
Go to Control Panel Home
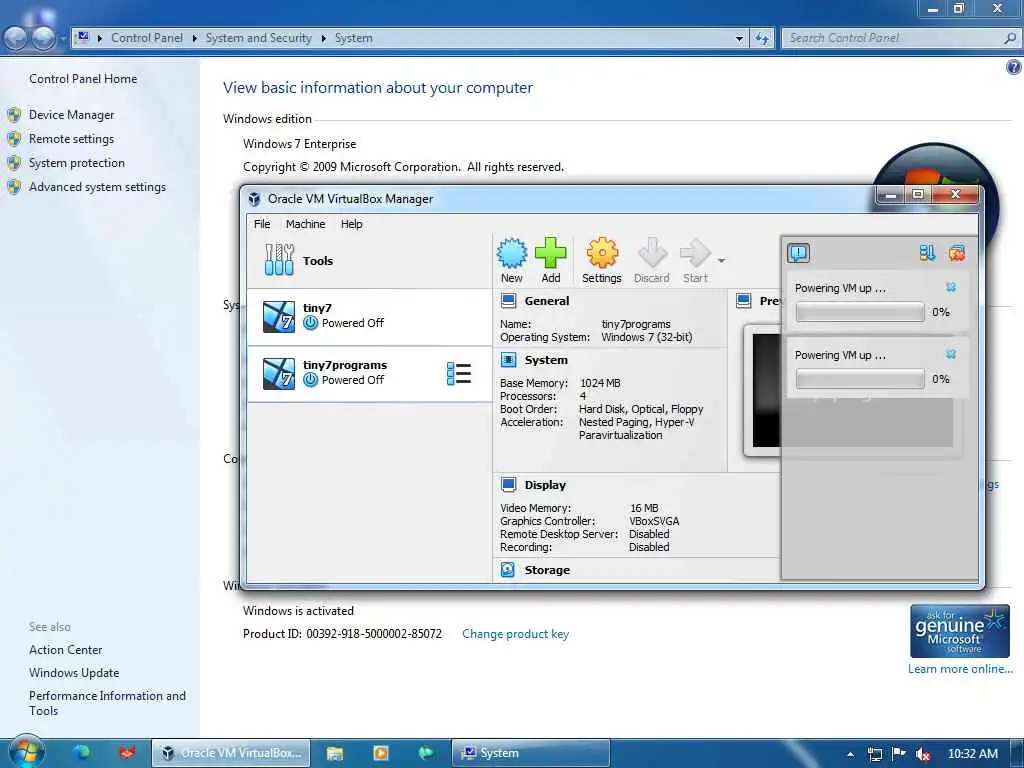click(83, 79)
